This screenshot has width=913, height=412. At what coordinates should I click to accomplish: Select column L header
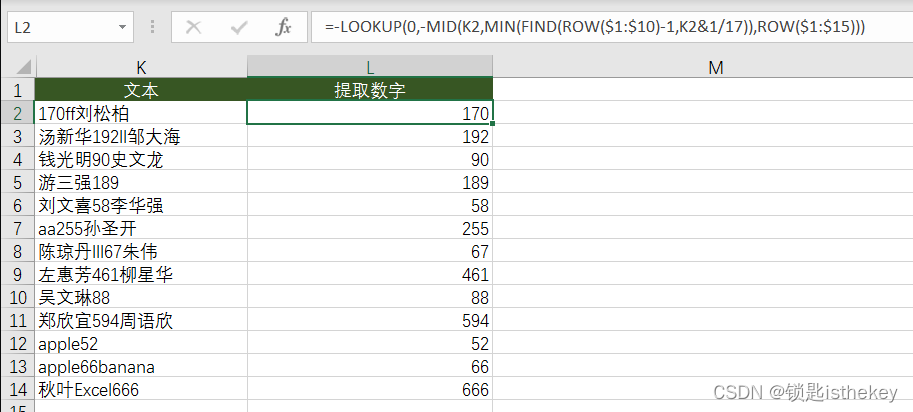pos(370,68)
